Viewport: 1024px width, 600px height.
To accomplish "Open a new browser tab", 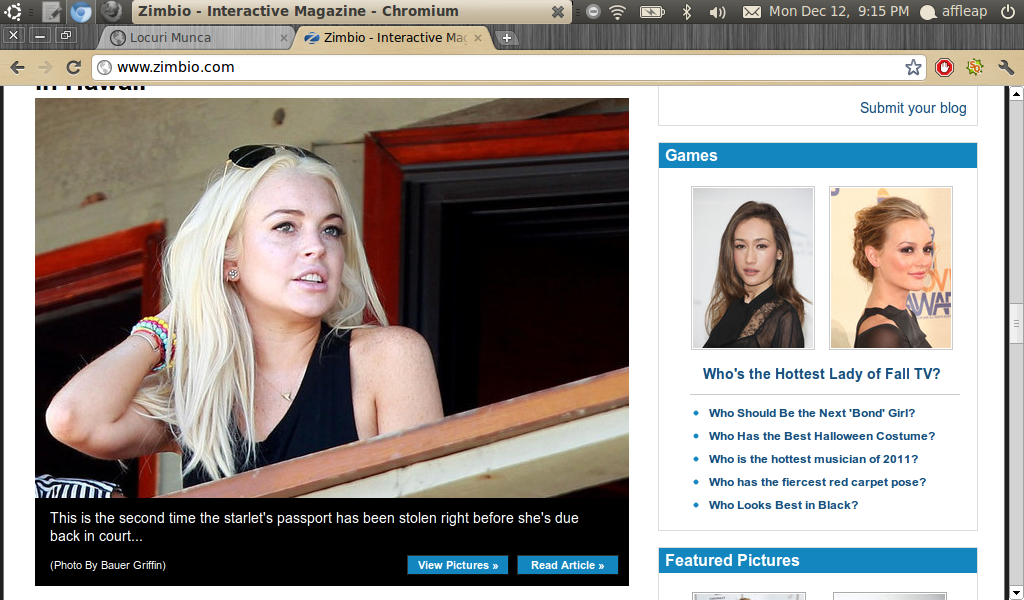I will tap(506, 38).
